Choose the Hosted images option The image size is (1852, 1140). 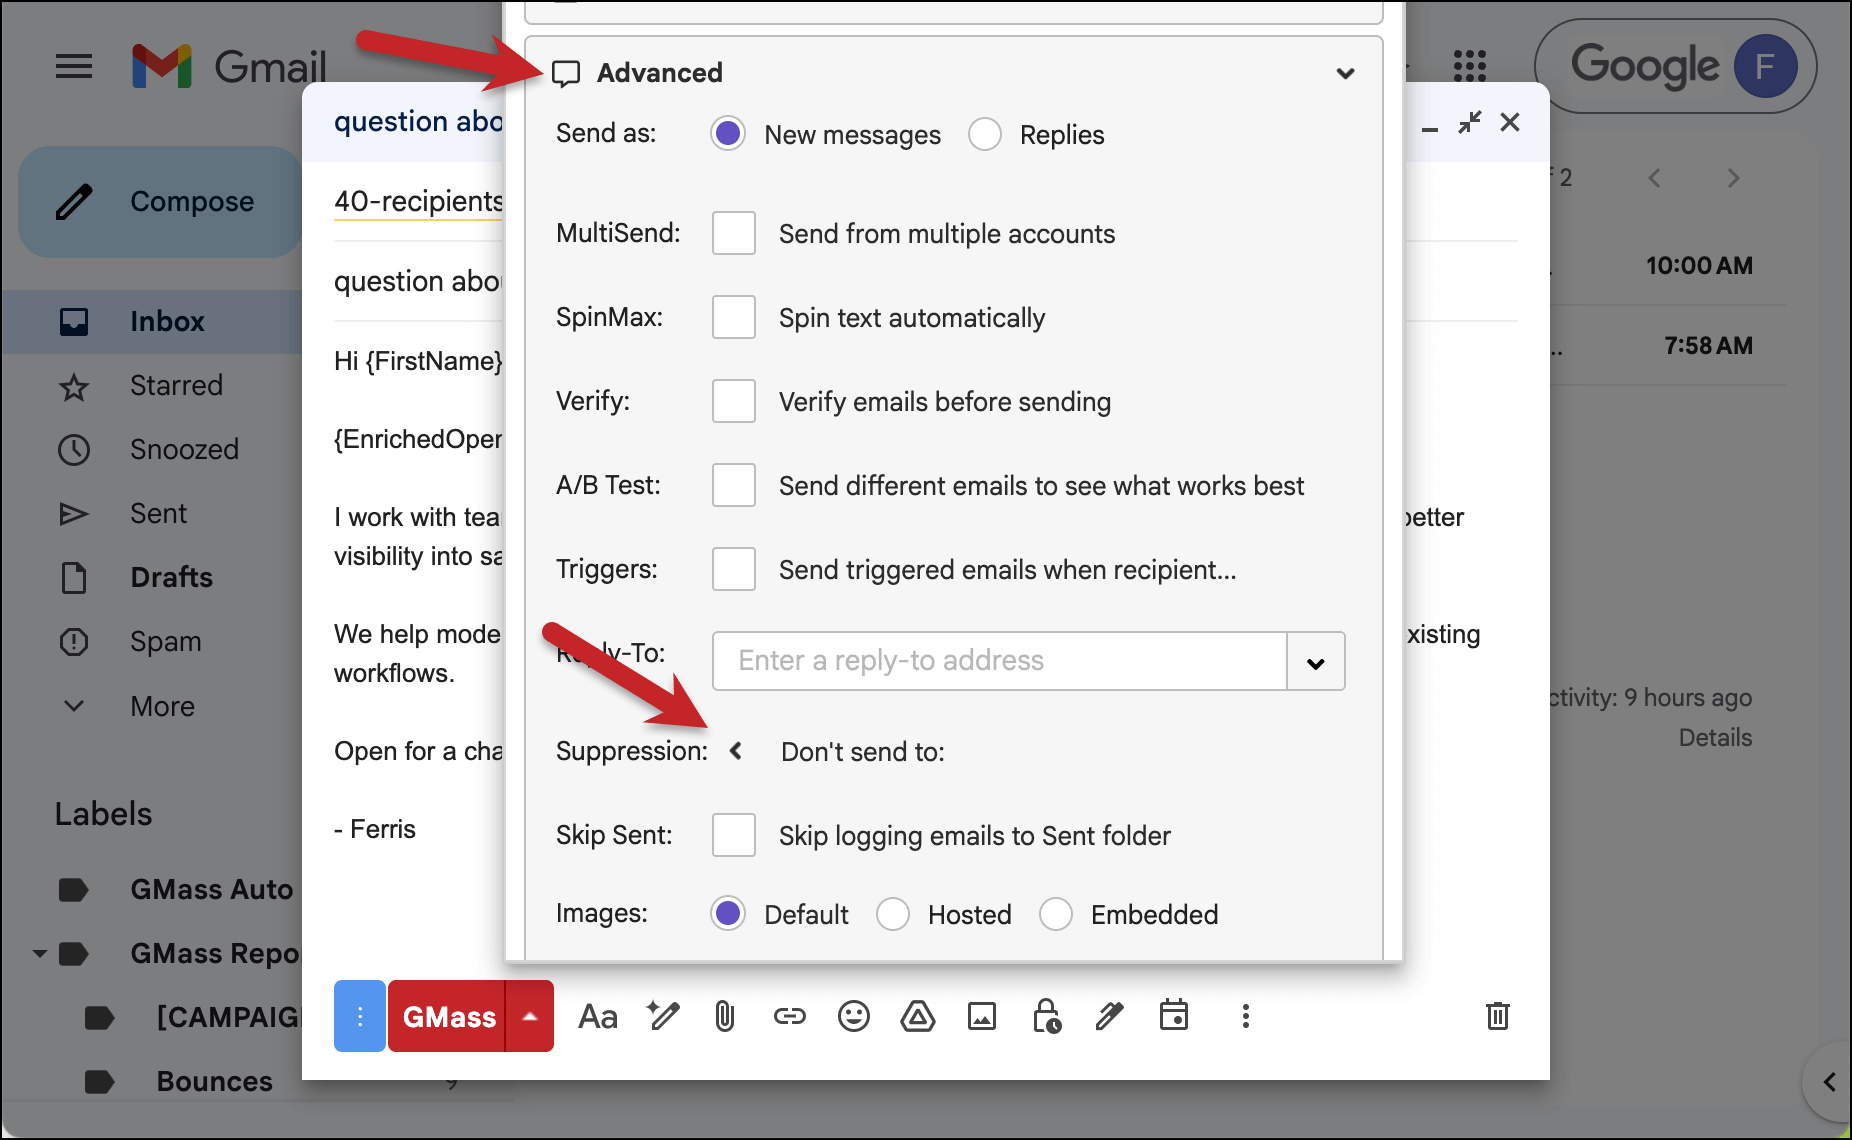(892, 914)
